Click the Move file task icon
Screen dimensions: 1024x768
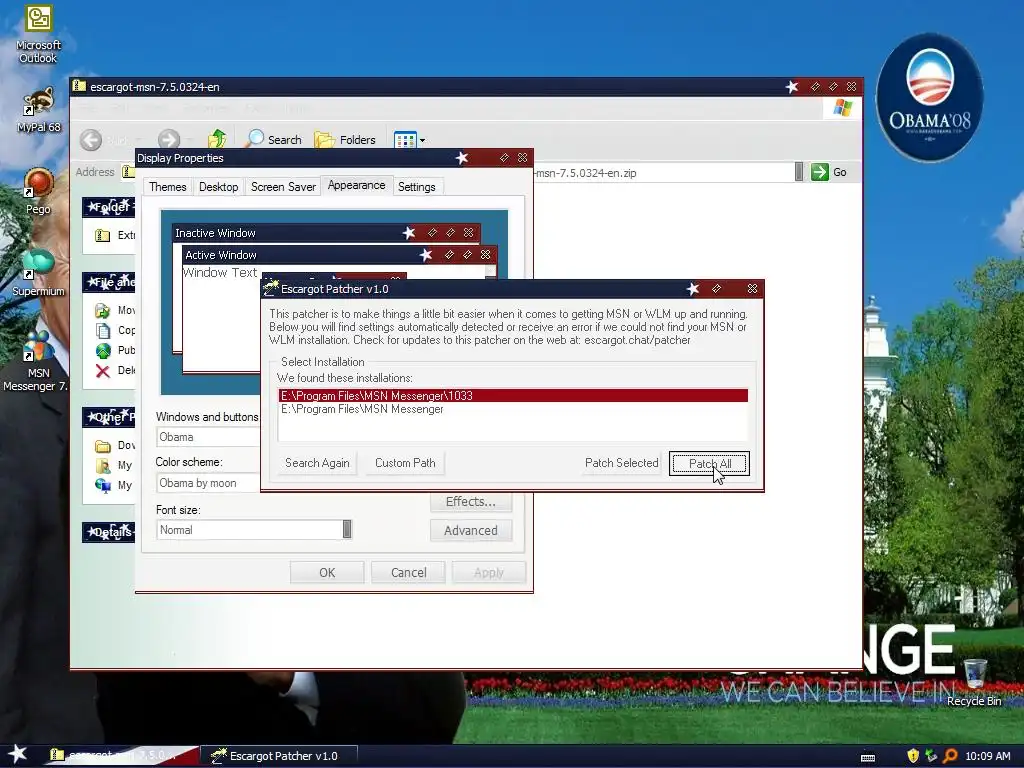pyautogui.click(x=103, y=310)
